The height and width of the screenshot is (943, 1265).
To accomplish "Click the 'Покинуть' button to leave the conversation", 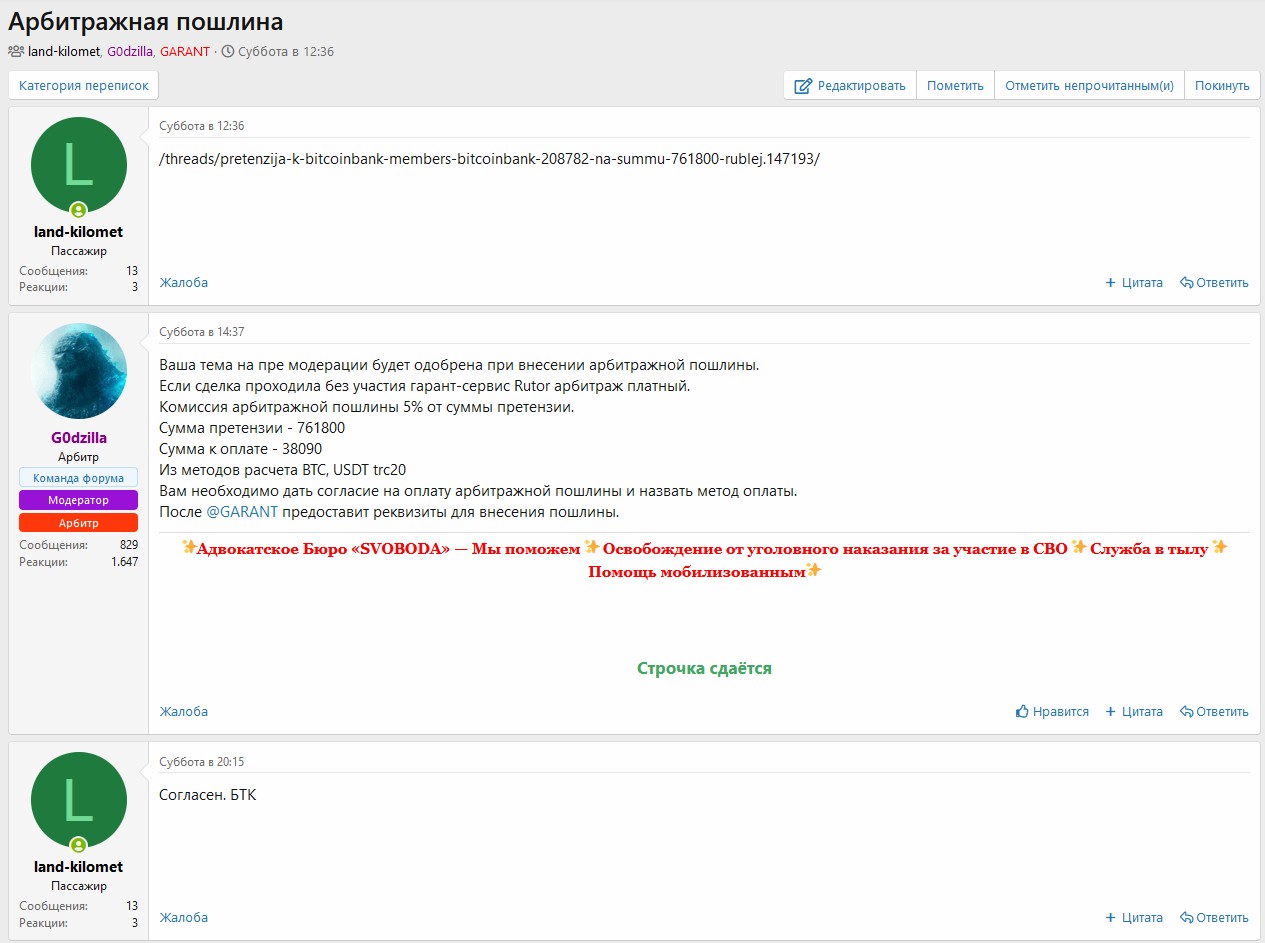I will [x=1221, y=86].
